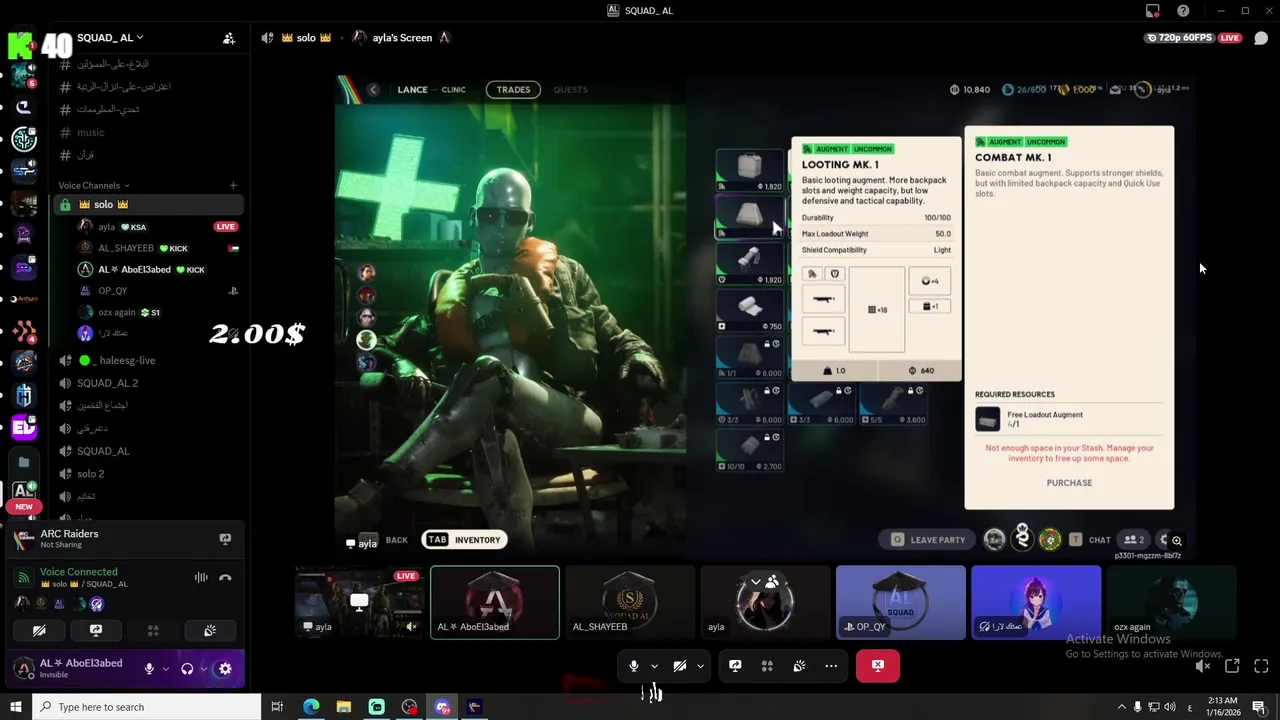1280x720 pixels.
Task: Select the OP_QY participant tile
Action: (x=900, y=602)
